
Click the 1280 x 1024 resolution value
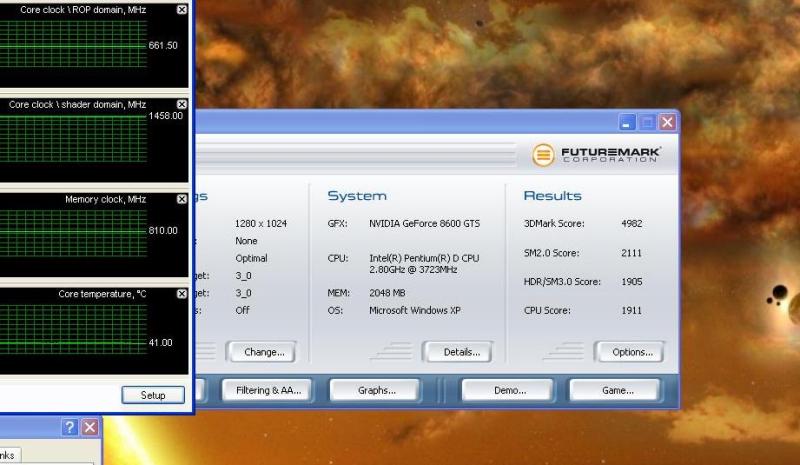click(x=261, y=224)
